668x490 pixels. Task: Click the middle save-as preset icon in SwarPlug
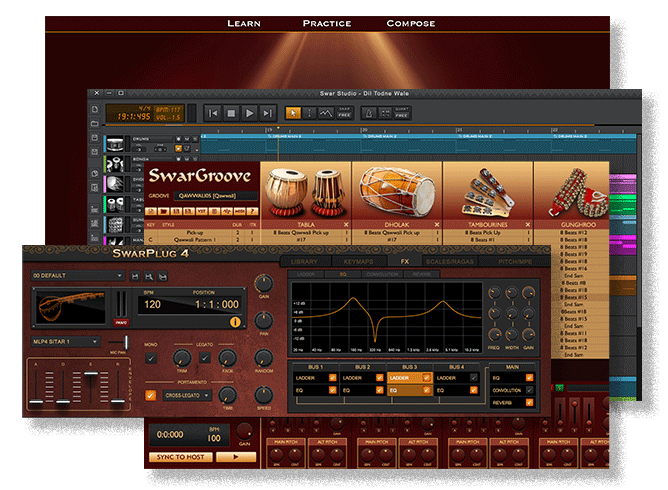pos(149,277)
